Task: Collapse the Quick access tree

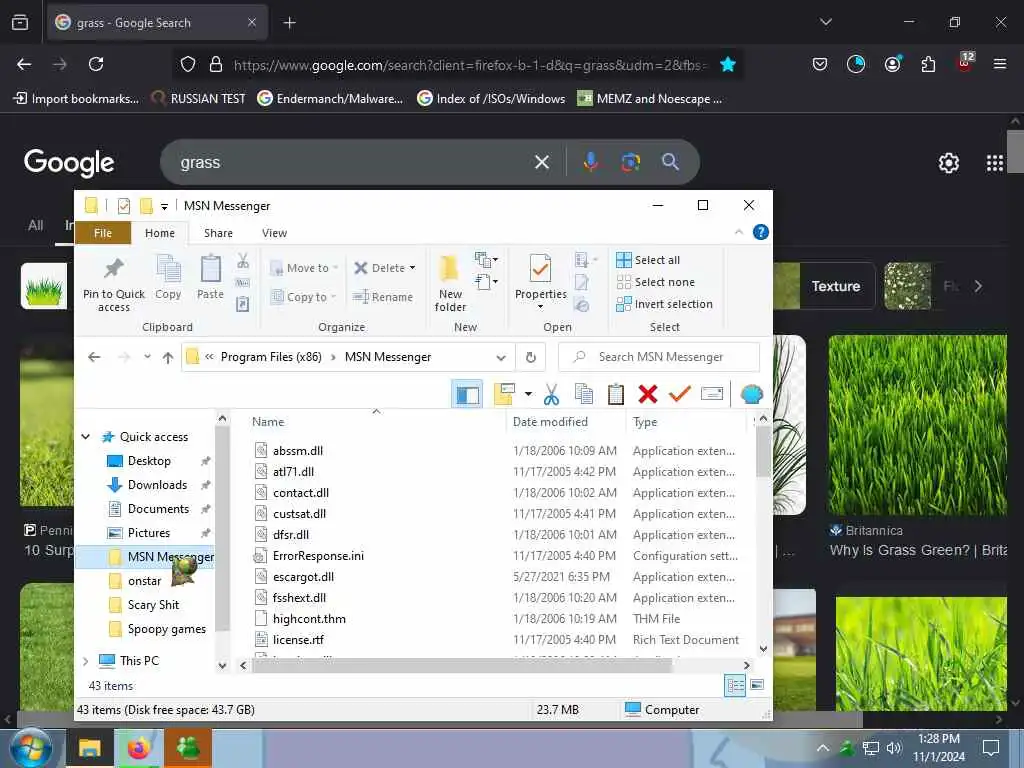Action: coord(86,436)
